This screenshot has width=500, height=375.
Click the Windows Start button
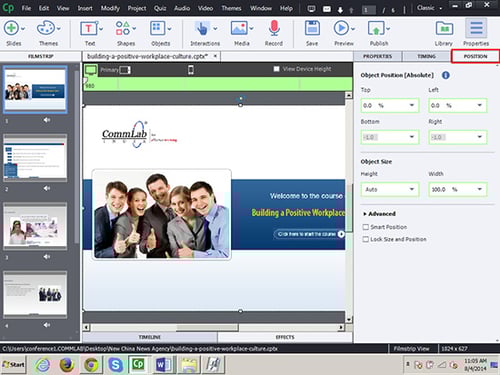coord(13,364)
